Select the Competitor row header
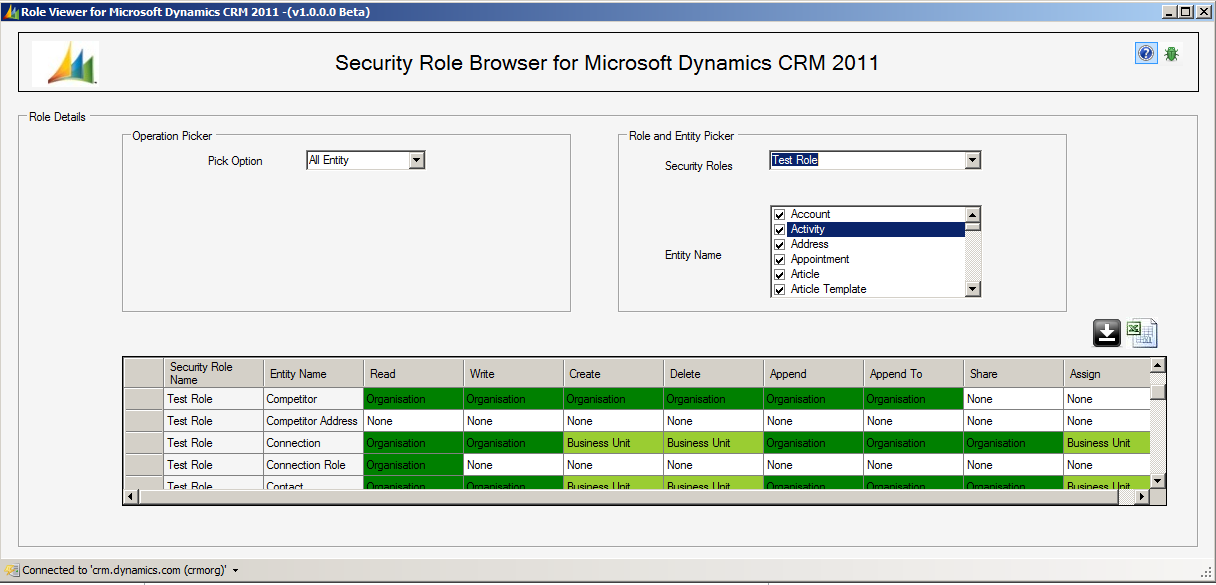Viewport: 1216px width, 585px height. (143, 398)
